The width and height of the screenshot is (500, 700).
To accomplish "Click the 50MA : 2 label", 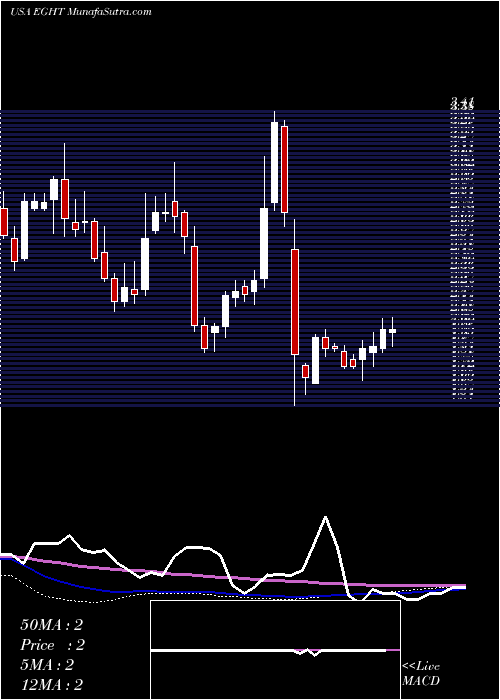I will point(52,625).
